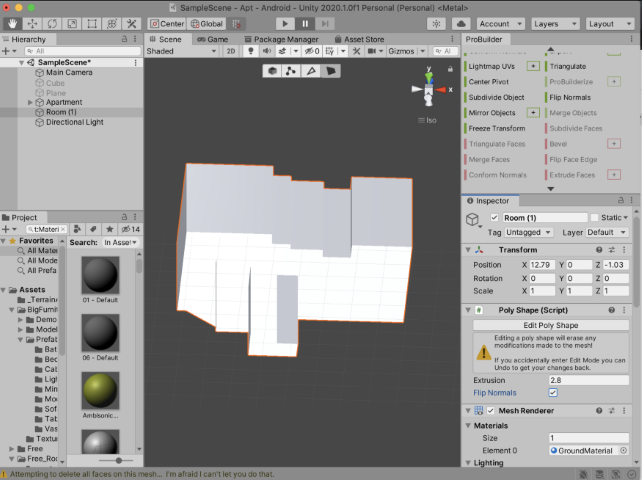Select the Move tool in the toolbar
Viewport: 642px width, 480px height.
click(31, 22)
